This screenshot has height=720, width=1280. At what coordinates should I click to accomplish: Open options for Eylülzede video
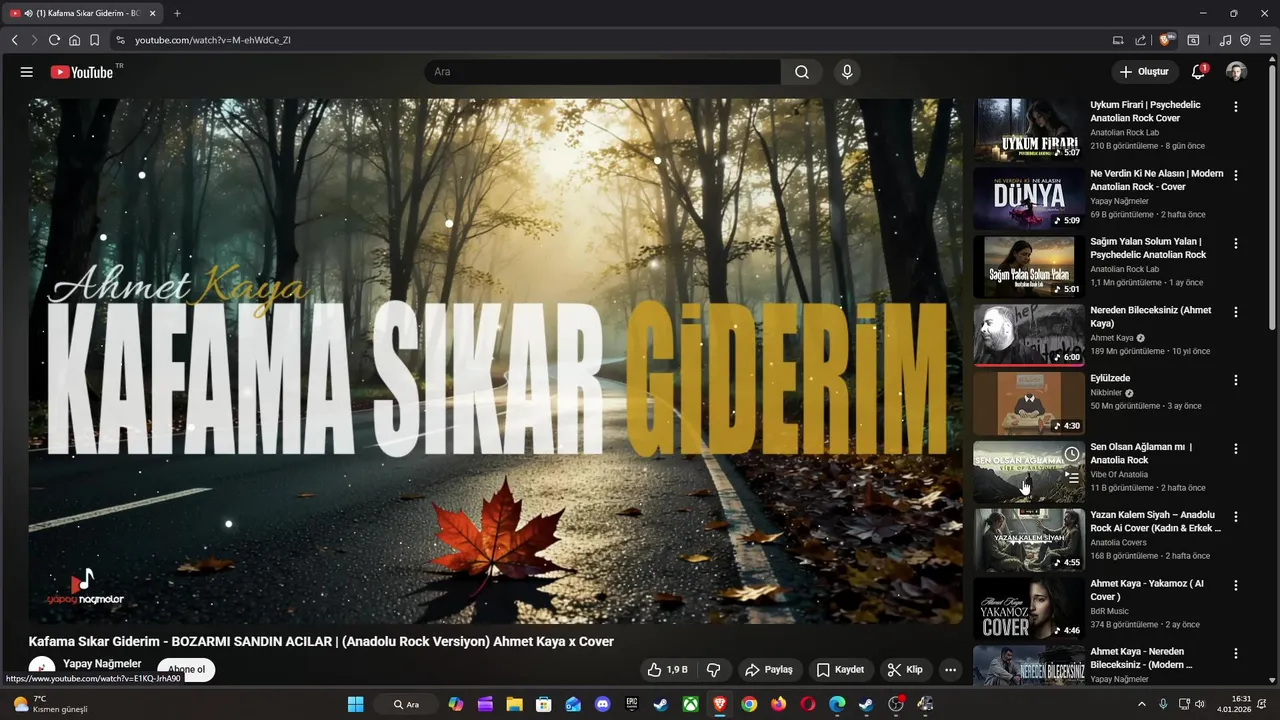coord(1235,380)
